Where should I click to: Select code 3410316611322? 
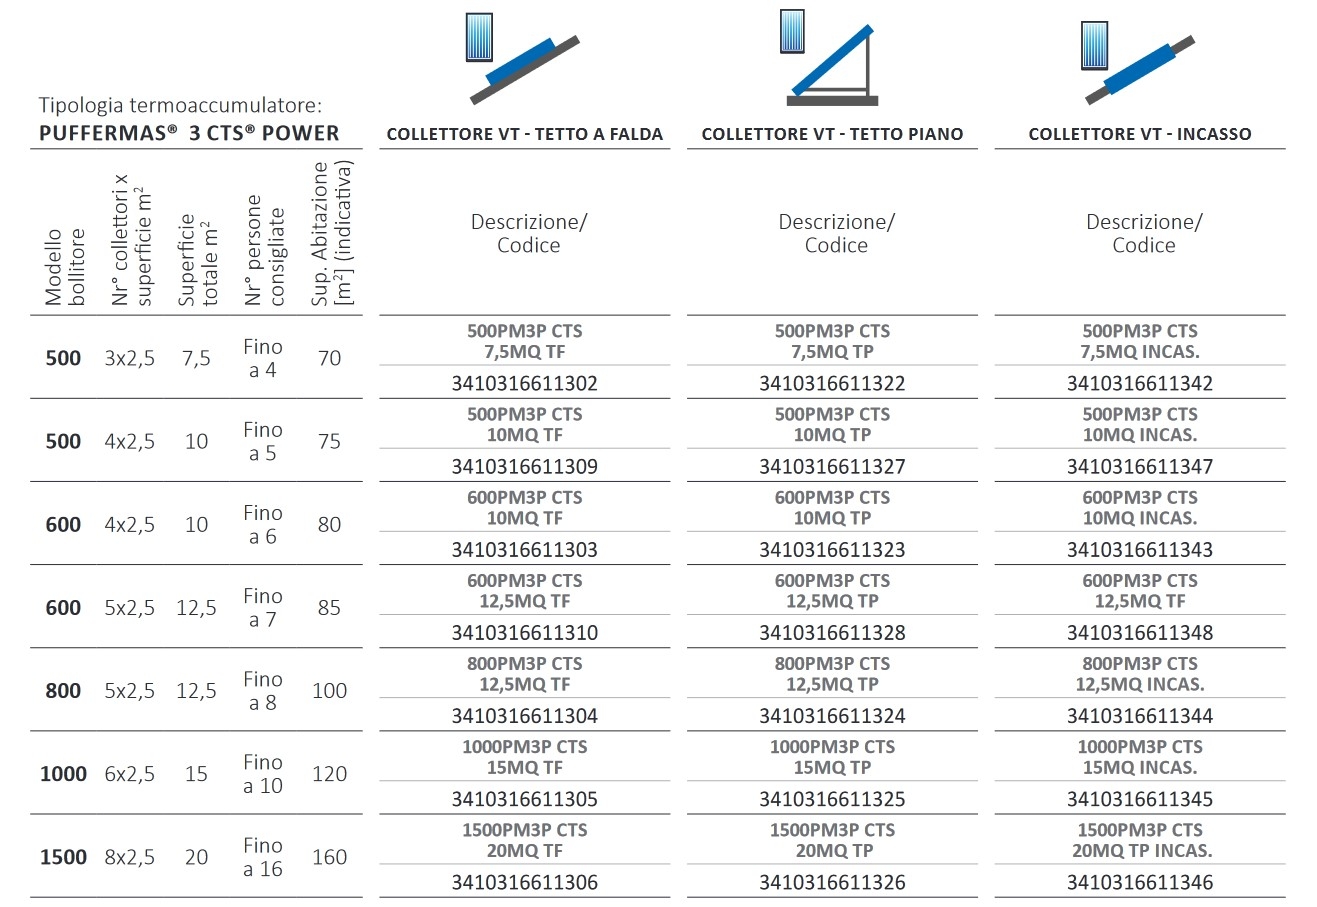(x=833, y=383)
